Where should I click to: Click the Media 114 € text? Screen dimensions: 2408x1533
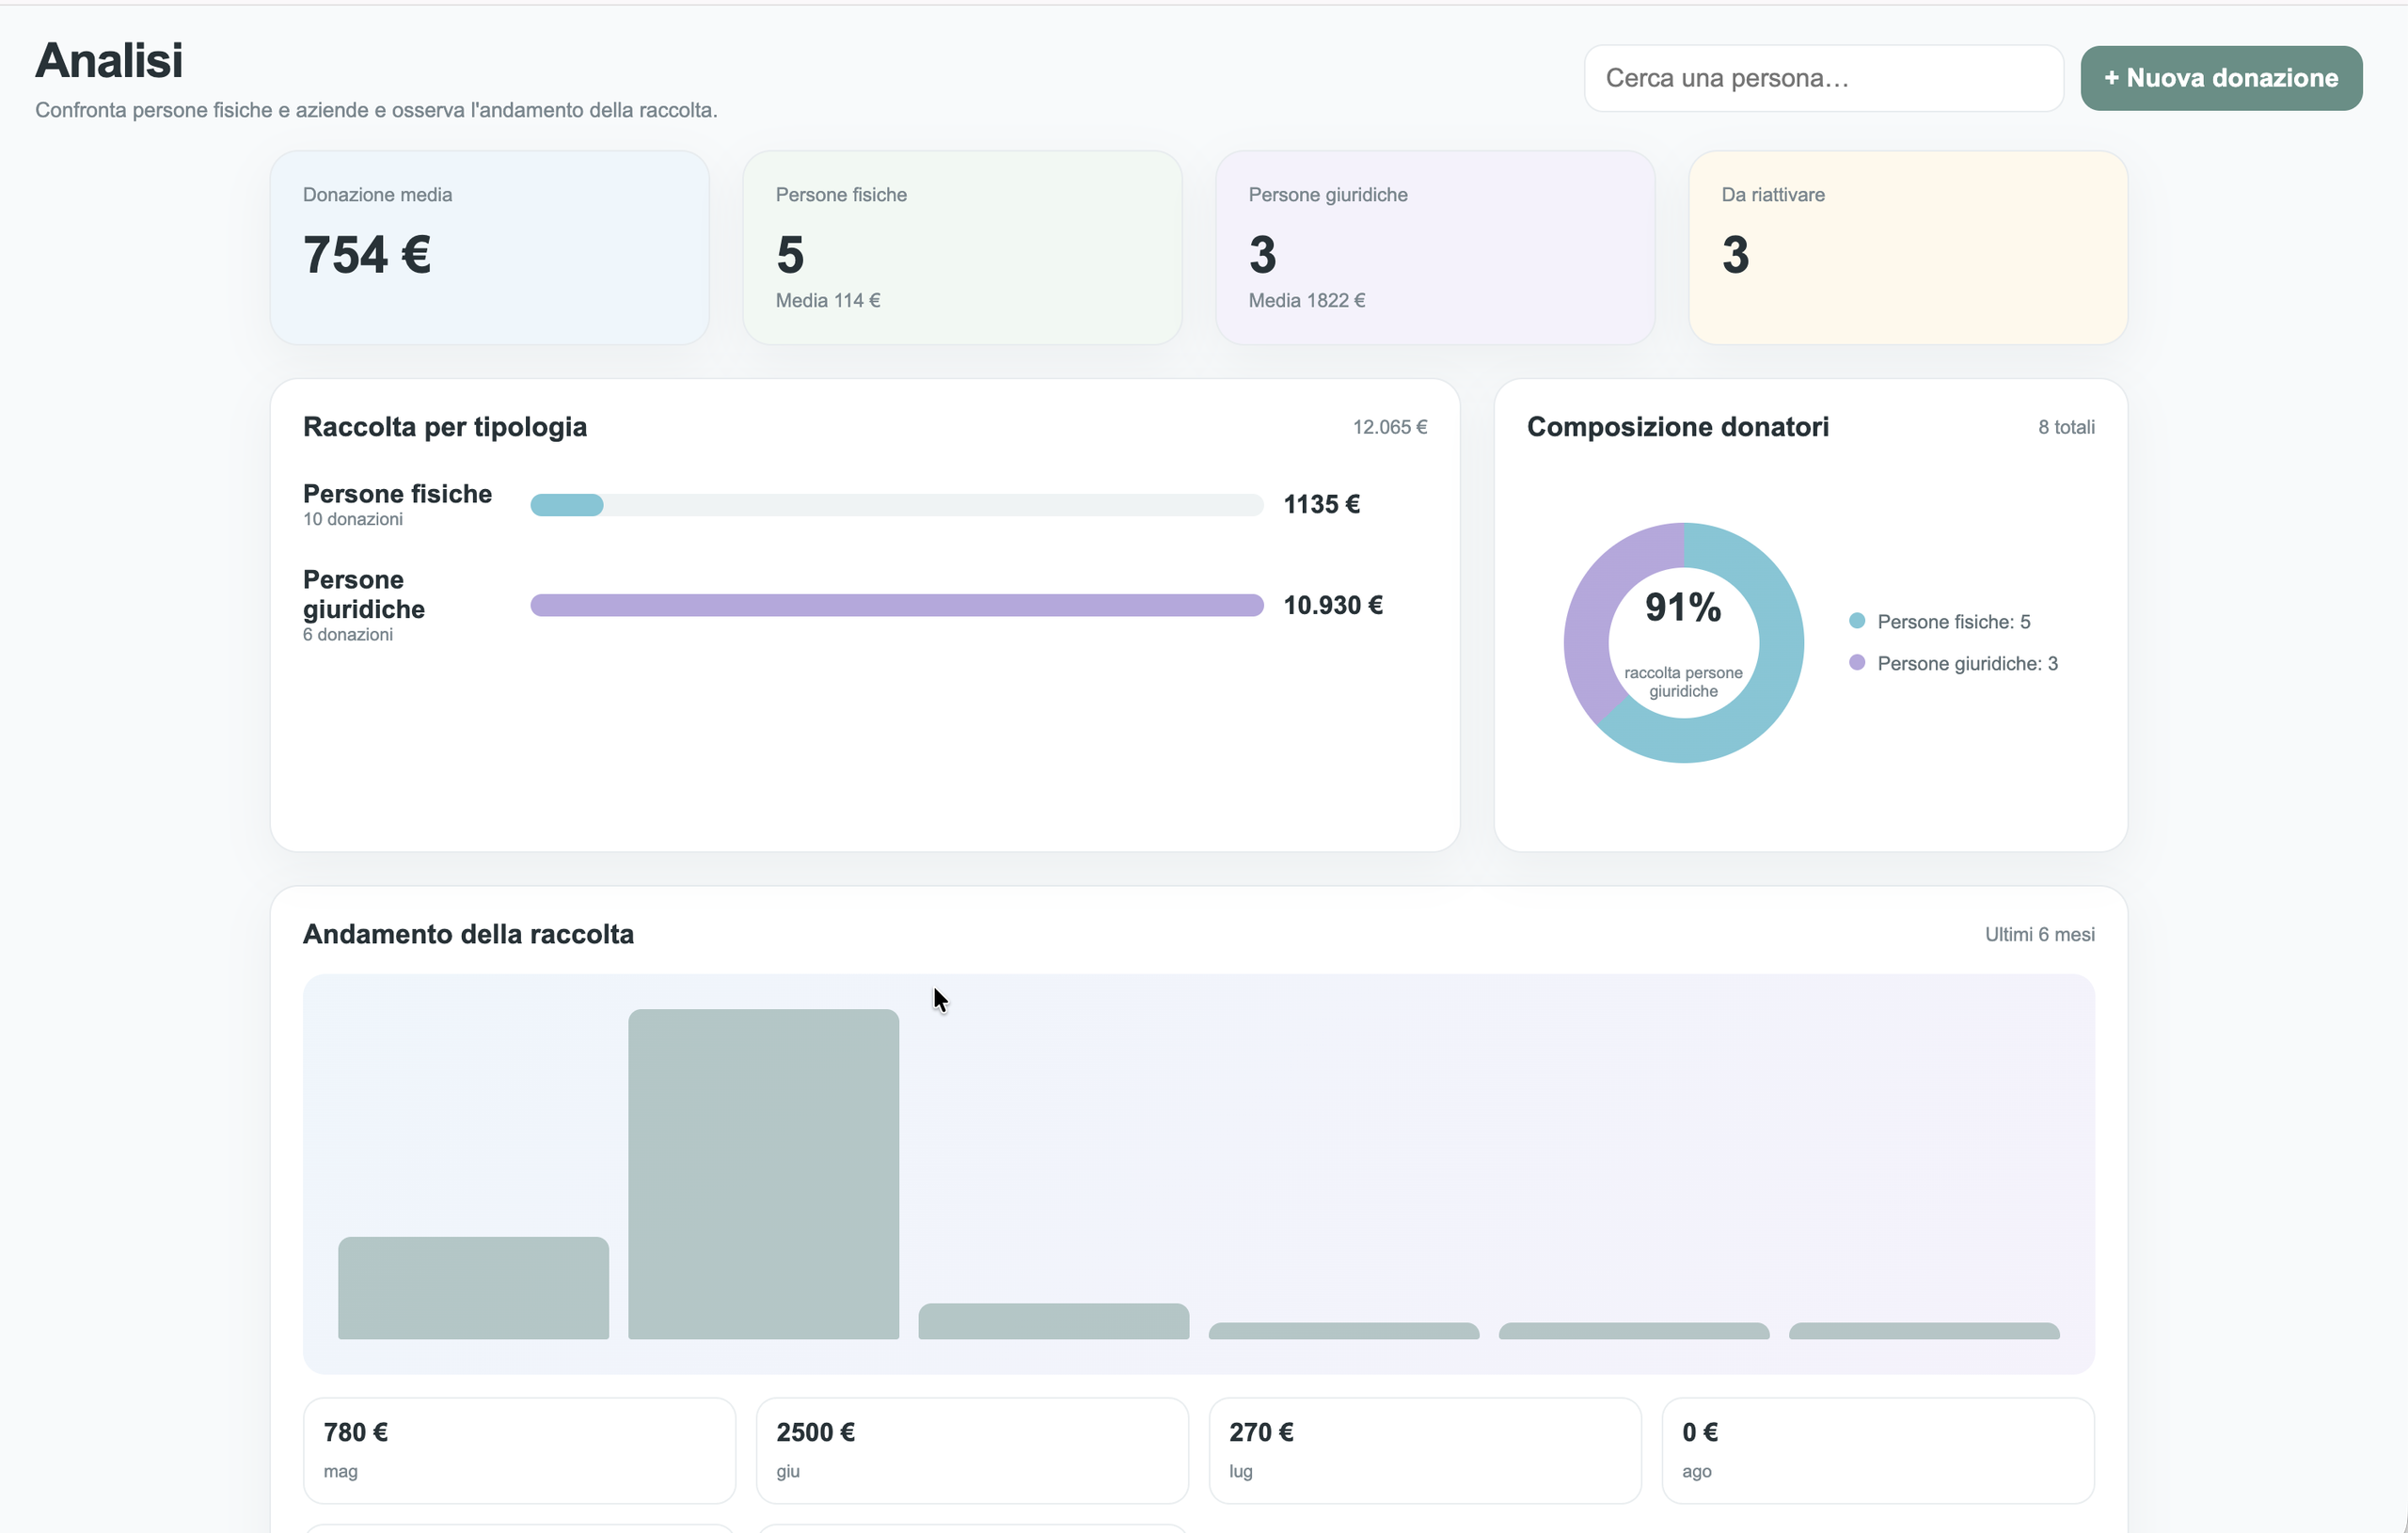click(828, 300)
